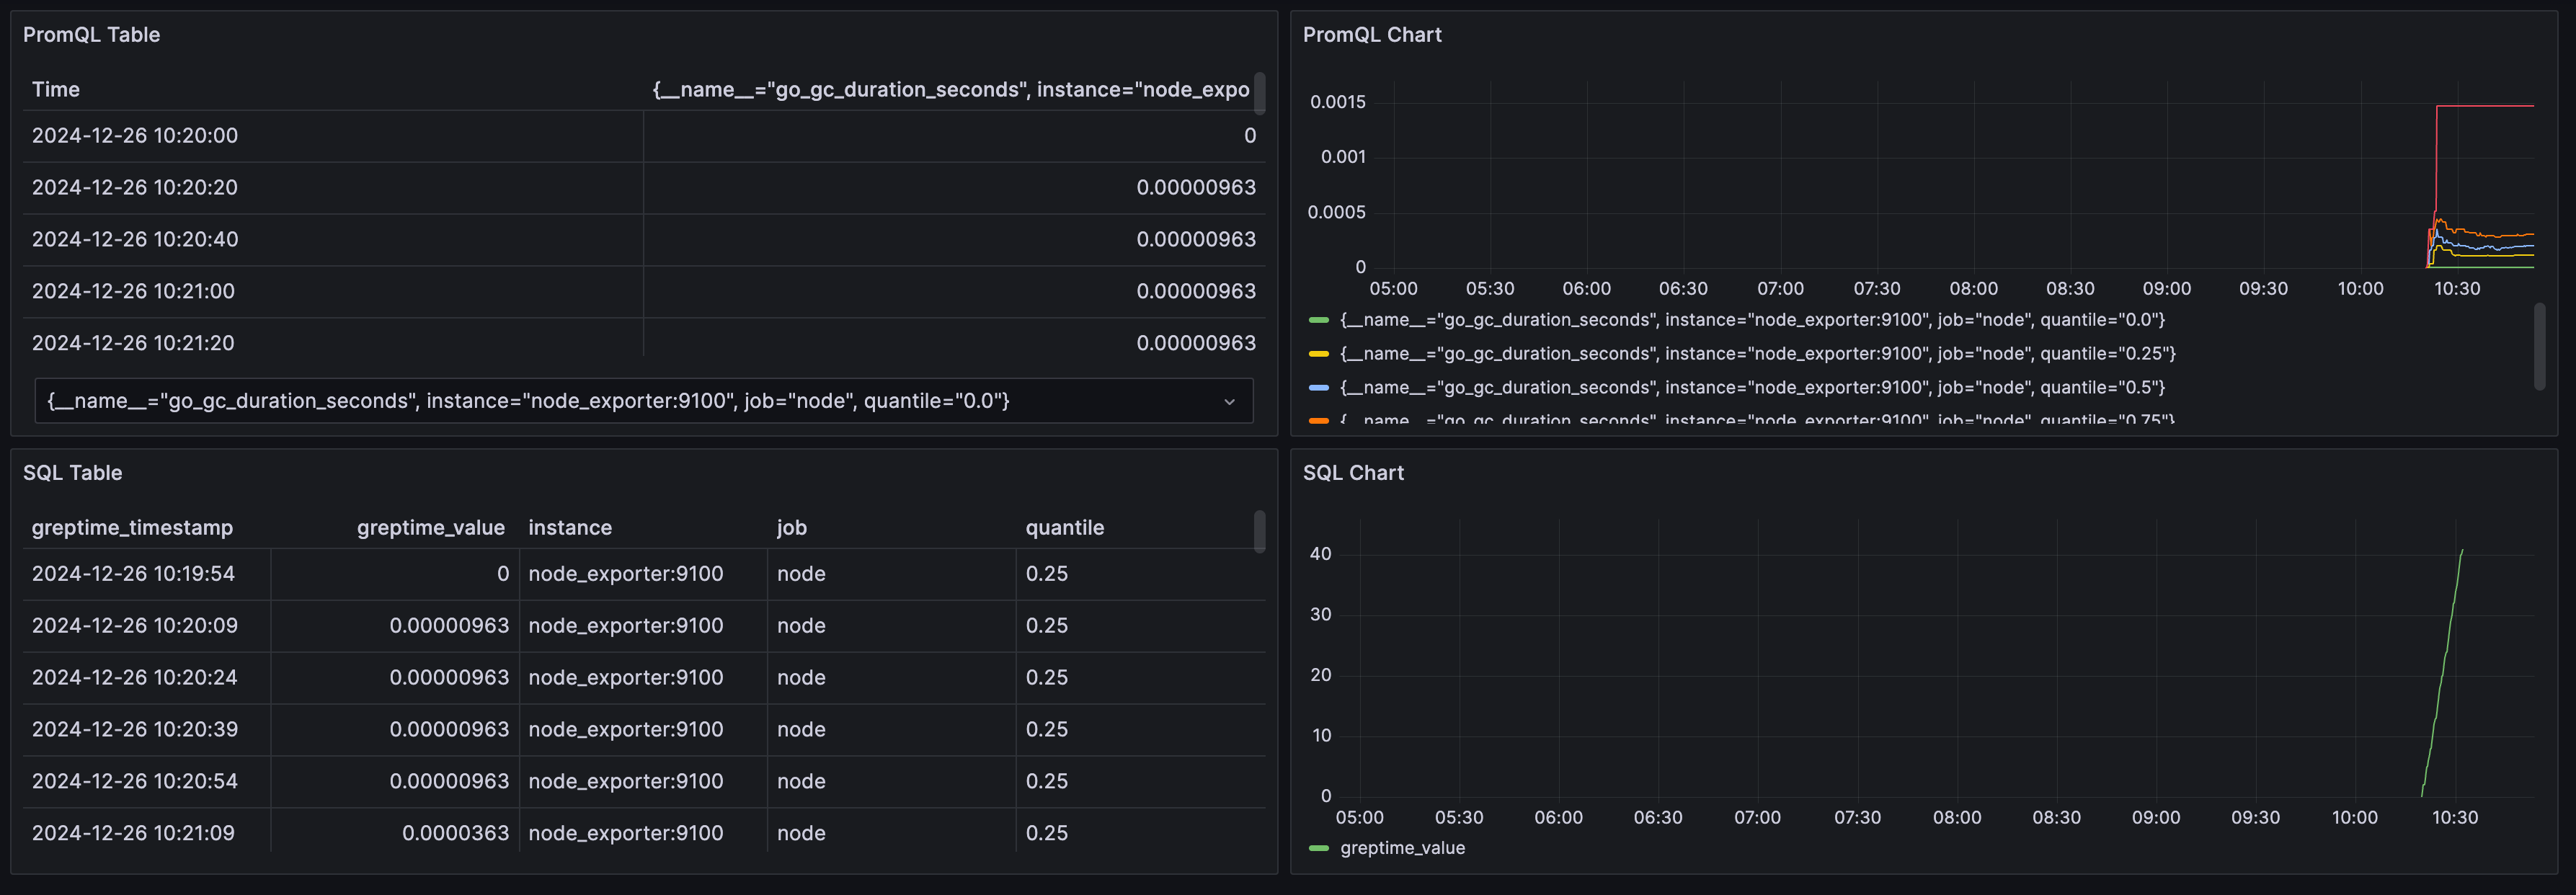Open the SQL Chart panel title menu

[1353, 472]
